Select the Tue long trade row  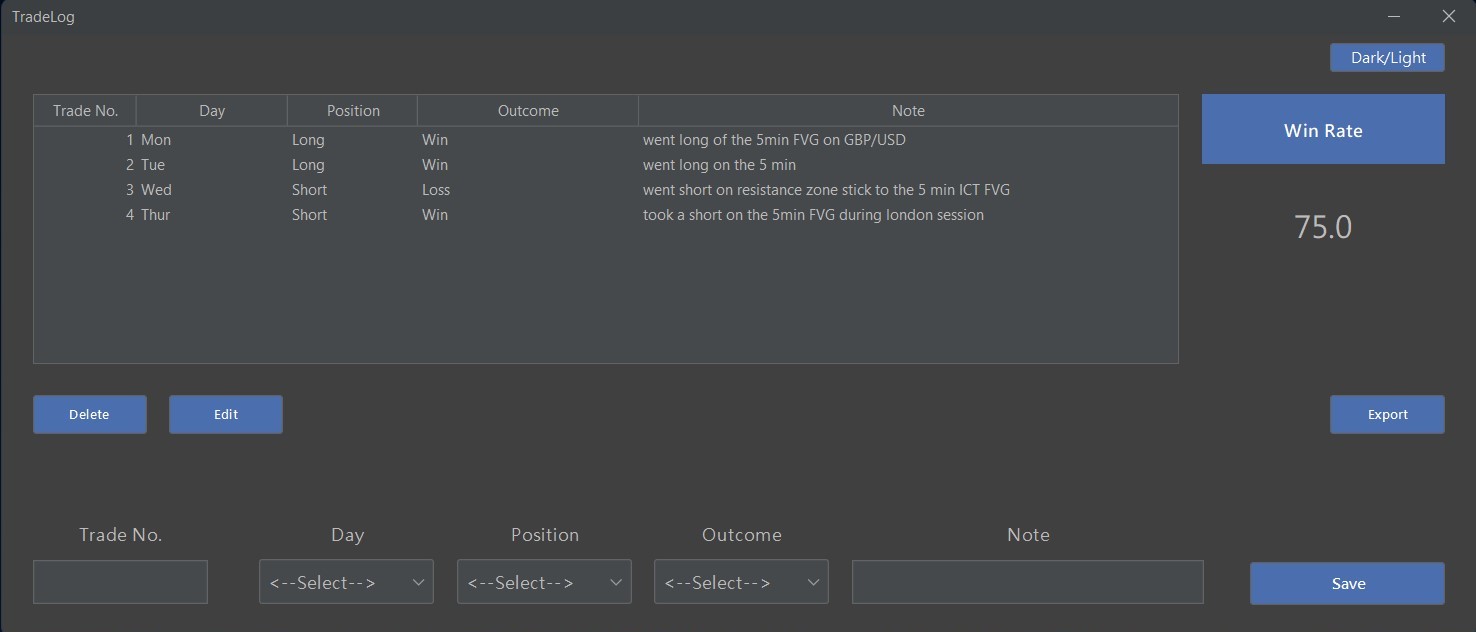(606, 165)
